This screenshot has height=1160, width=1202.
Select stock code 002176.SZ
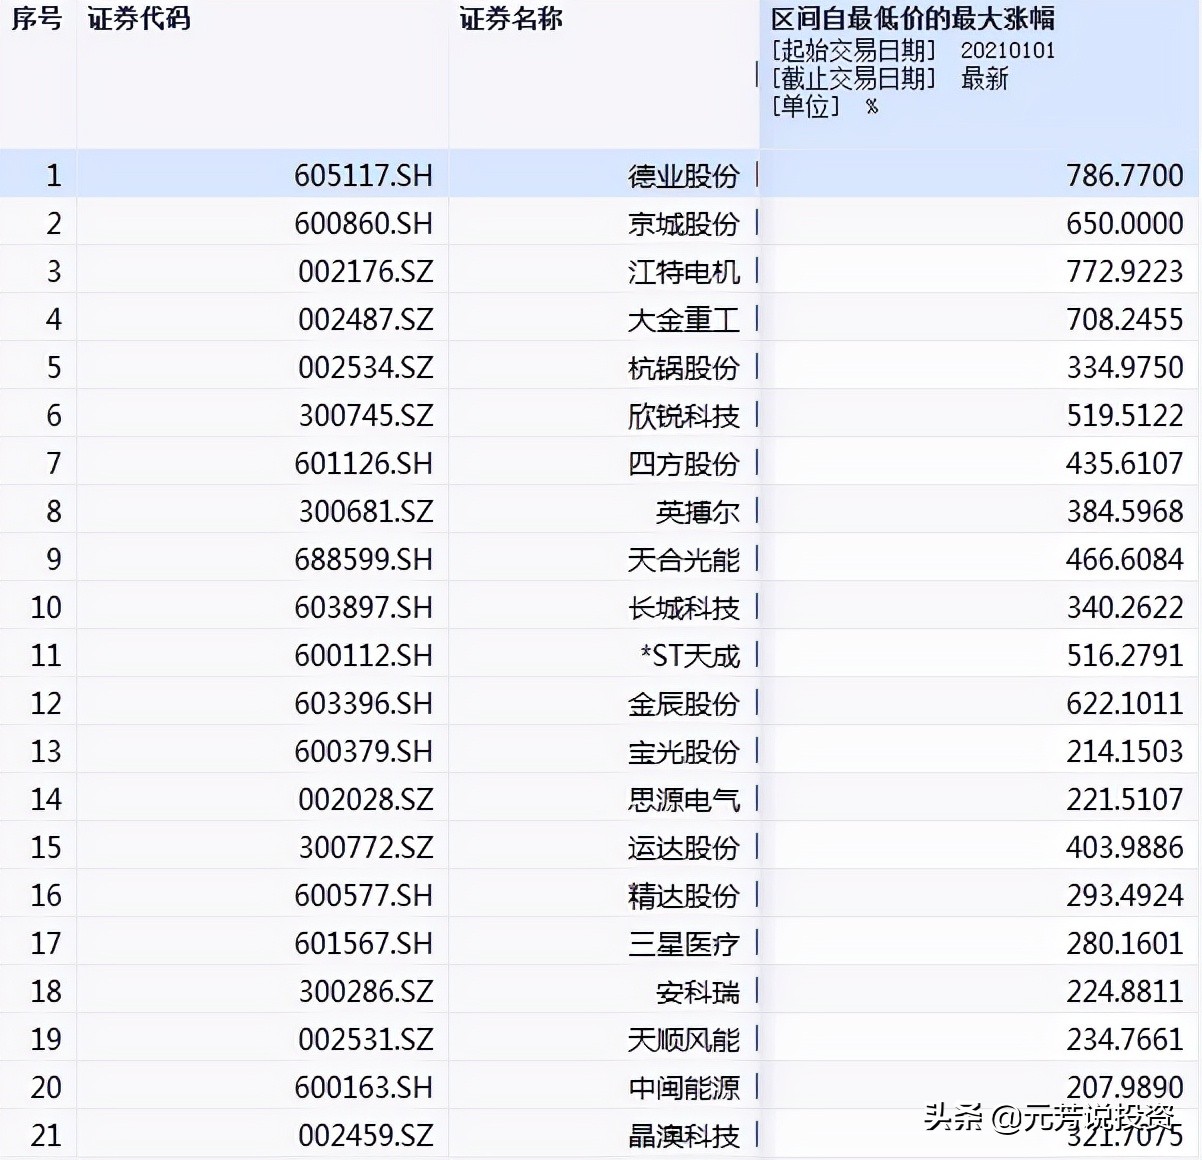click(x=365, y=272)
